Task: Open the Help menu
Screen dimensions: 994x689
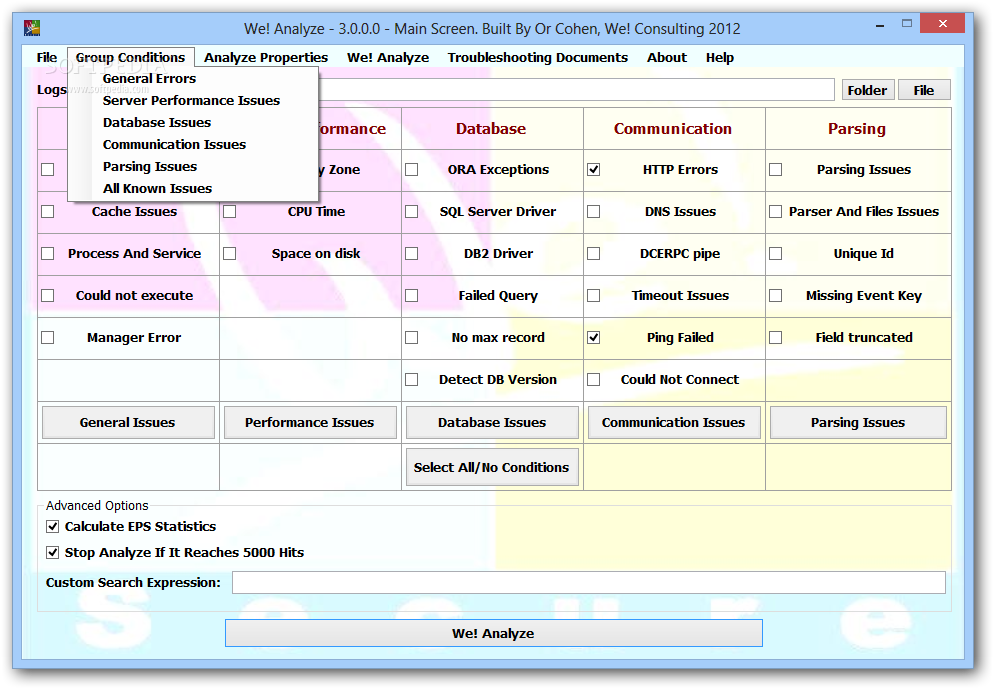Action: tap(720, 58)
